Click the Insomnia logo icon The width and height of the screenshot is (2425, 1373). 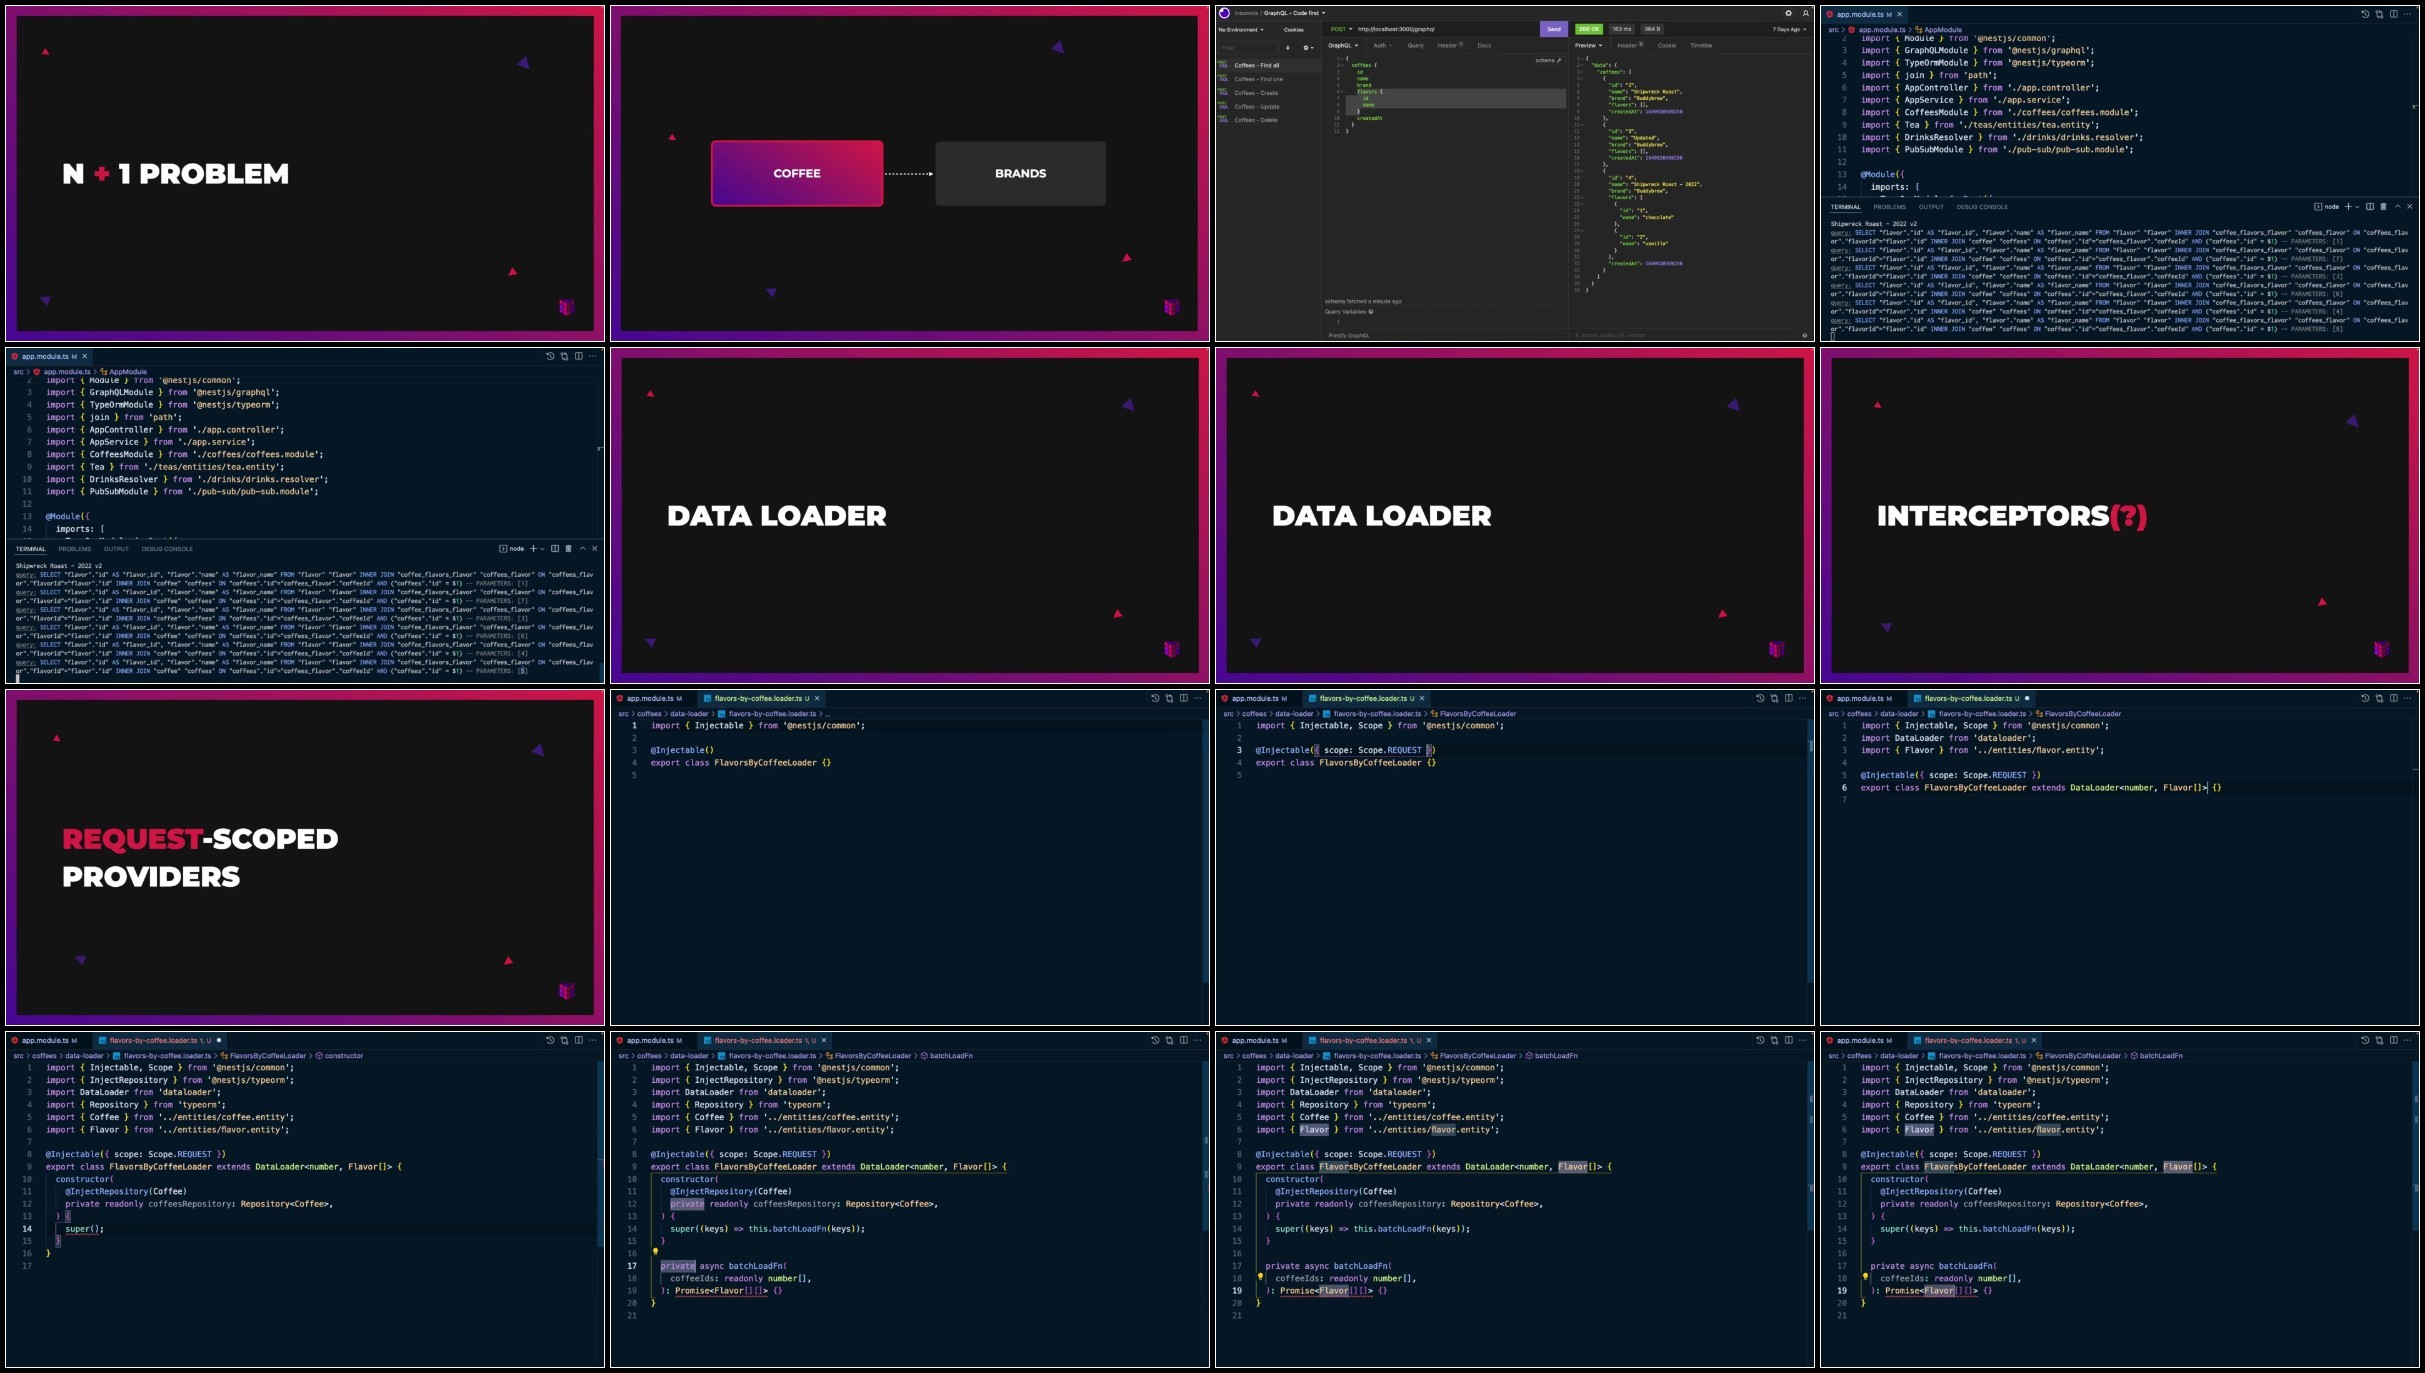click(1224, 13)
